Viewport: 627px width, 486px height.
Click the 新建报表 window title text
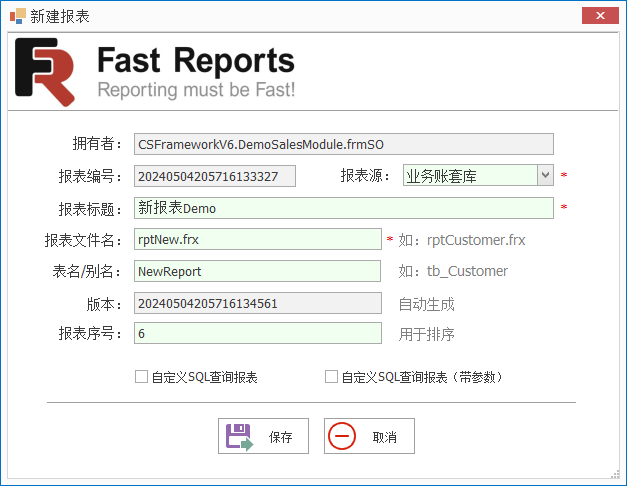tap(60, 16)
